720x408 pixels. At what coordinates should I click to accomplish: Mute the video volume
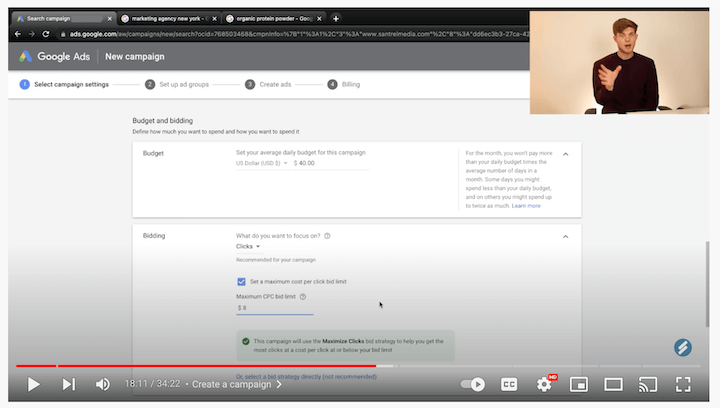tap(103, 384)
